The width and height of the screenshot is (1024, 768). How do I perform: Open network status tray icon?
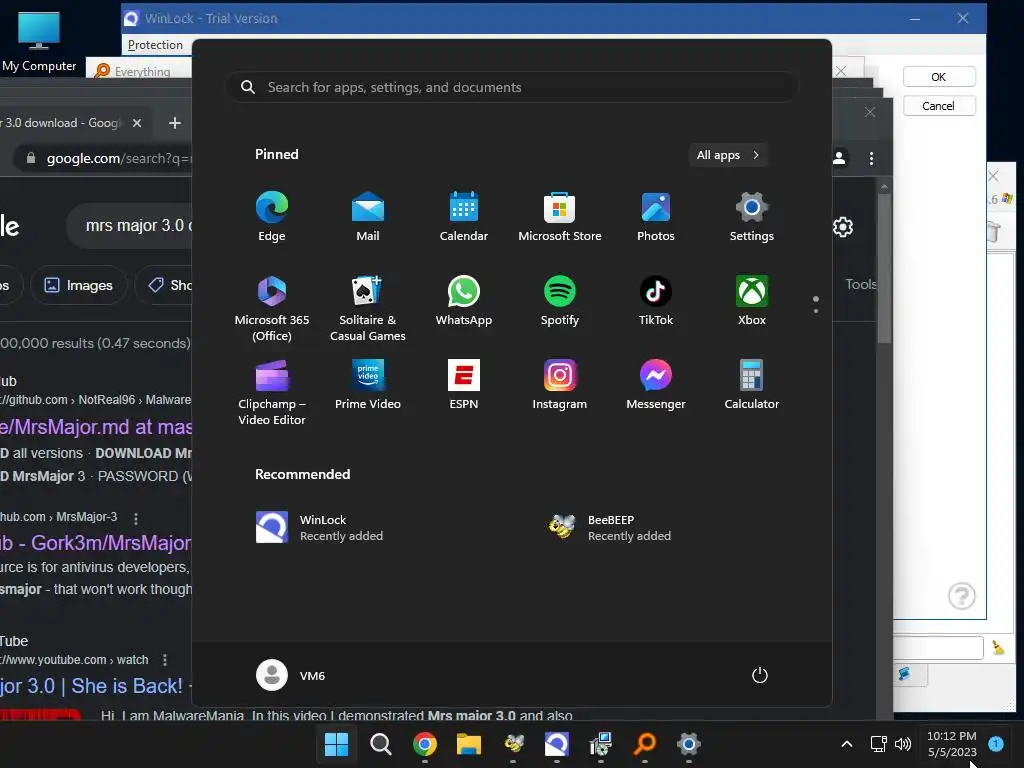pyautogui.click(x=878, y=744)
